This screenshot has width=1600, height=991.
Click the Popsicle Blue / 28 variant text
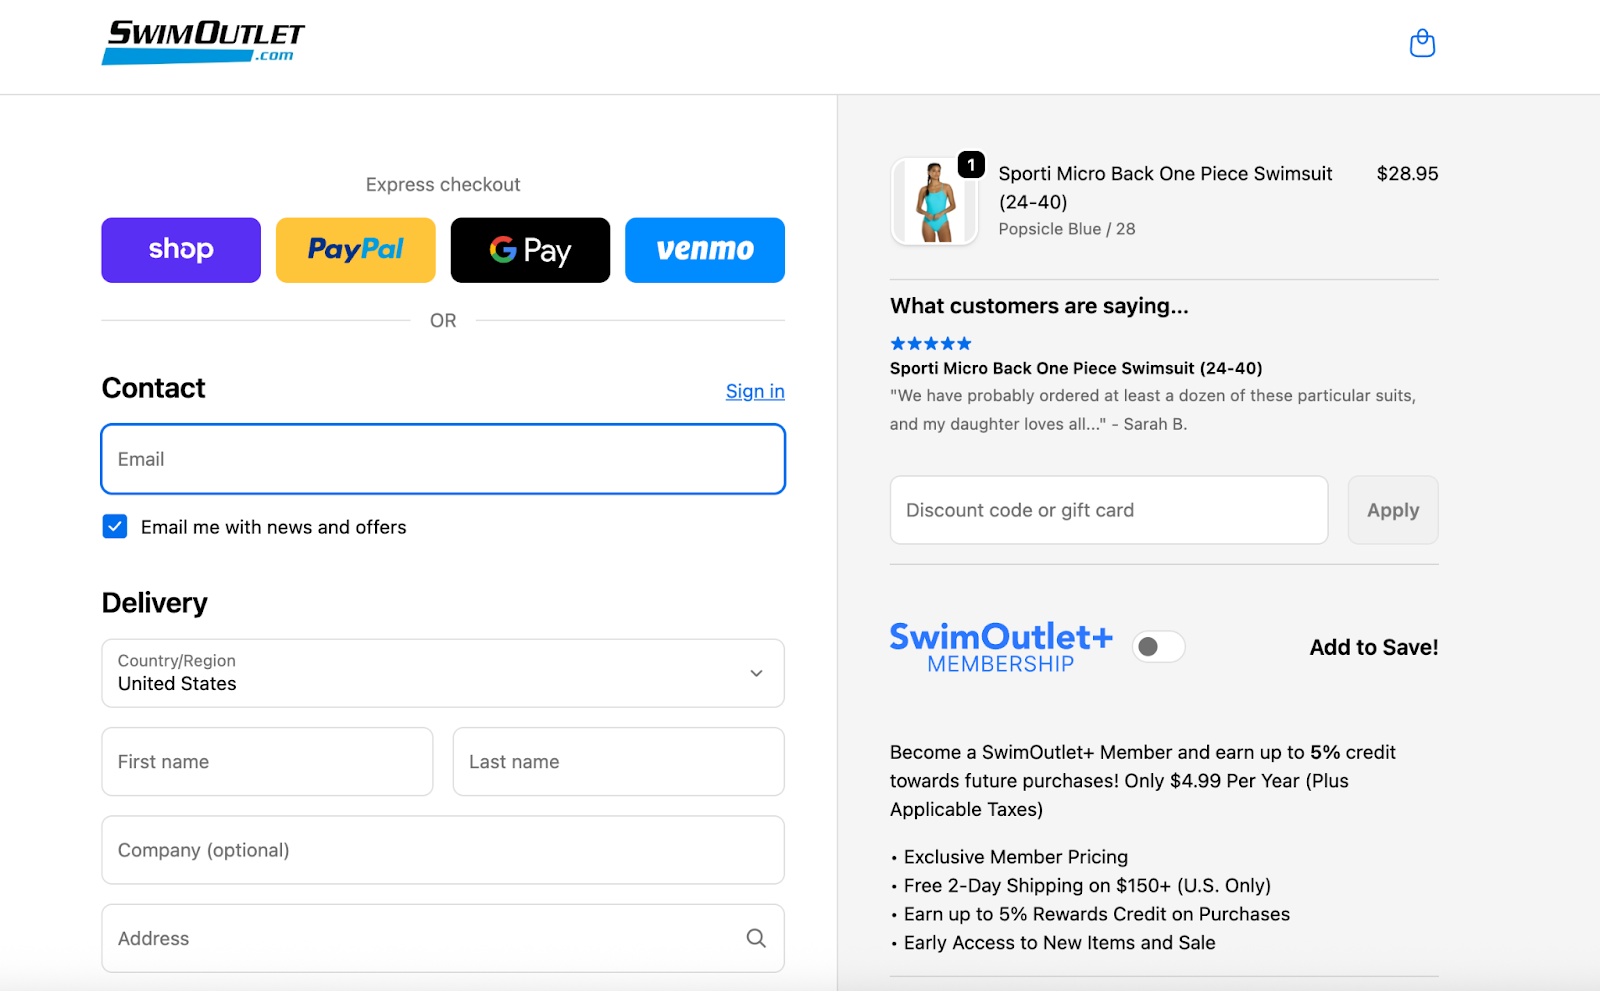click(1067, 229)
